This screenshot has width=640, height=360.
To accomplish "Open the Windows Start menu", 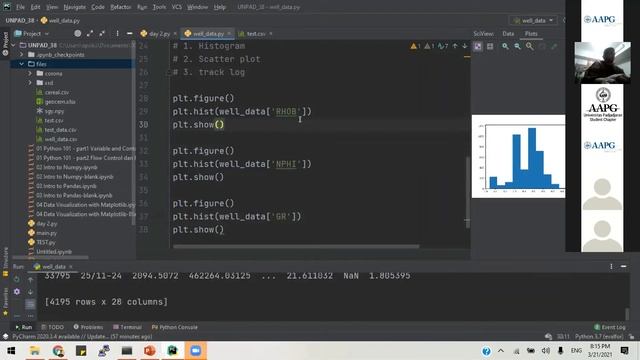I will pyautogui.click(x=11, y=351).
